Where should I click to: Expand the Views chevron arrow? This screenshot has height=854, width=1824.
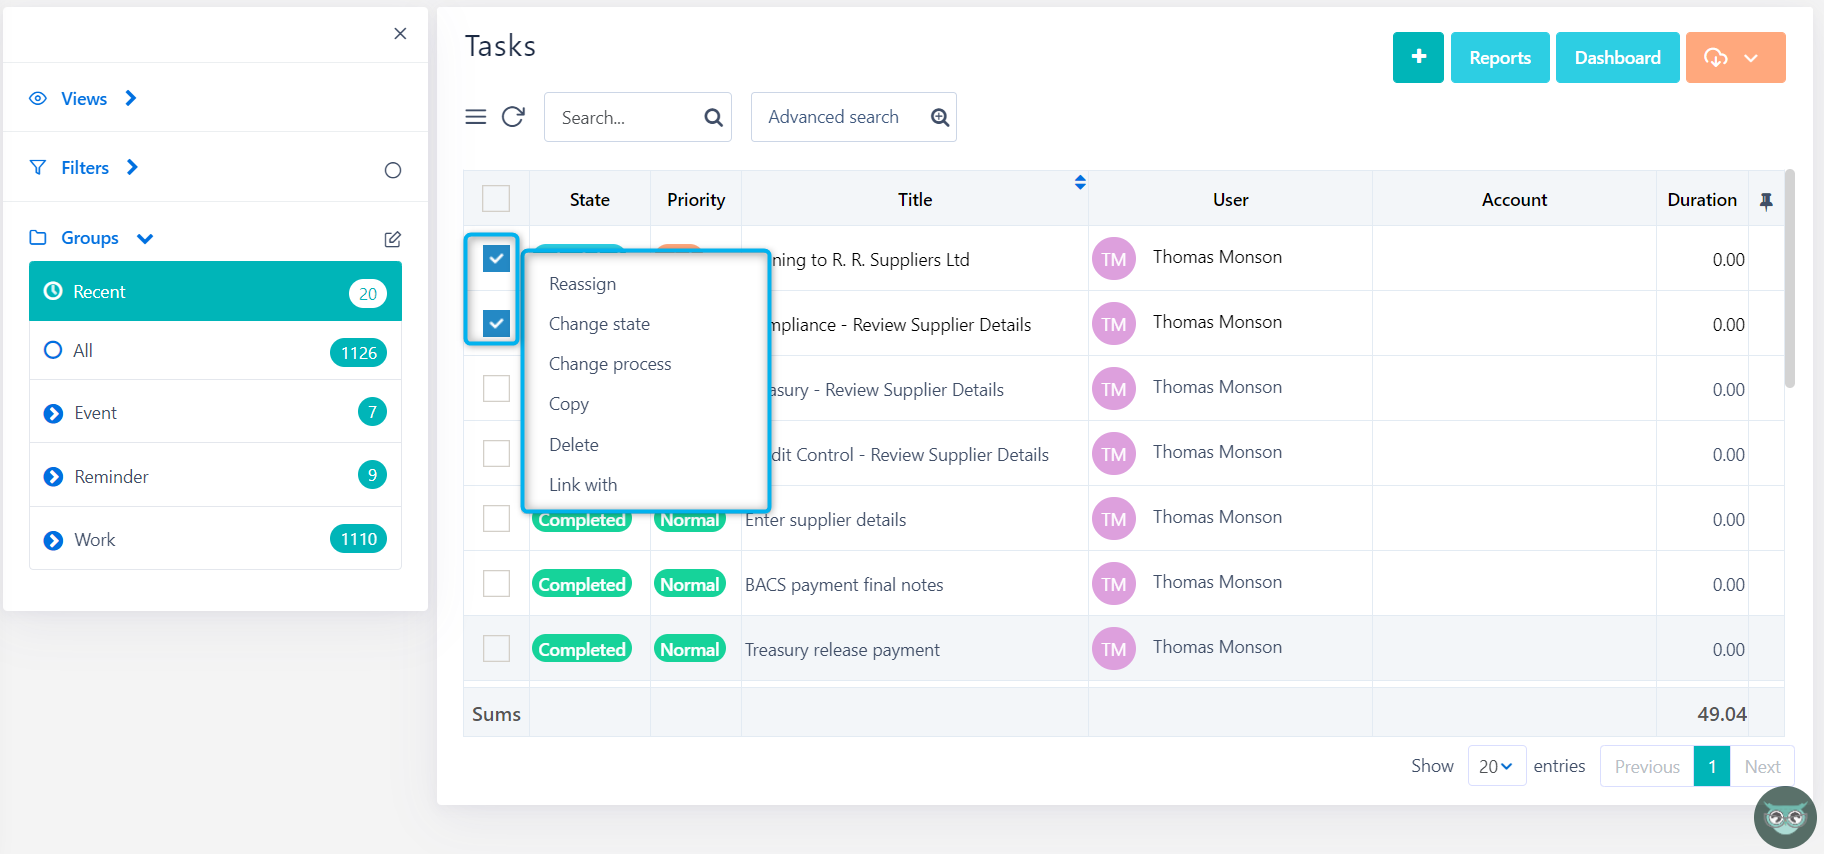tap(131, 98)
